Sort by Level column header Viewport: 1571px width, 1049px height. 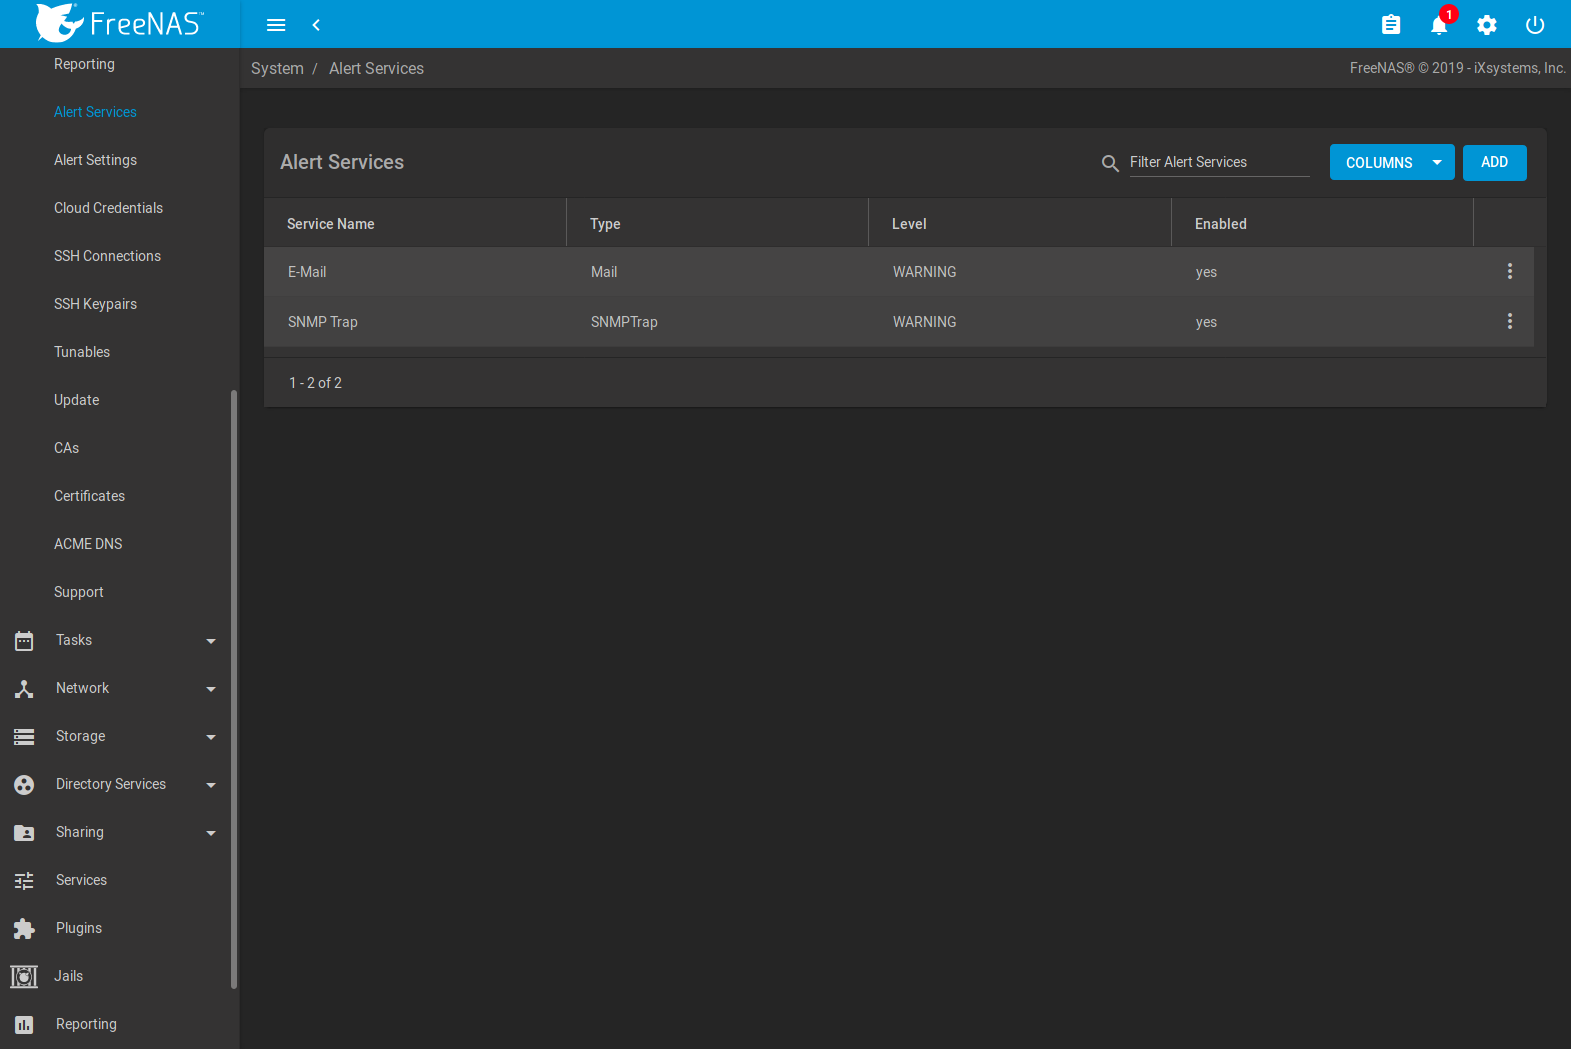coord(909,224)
